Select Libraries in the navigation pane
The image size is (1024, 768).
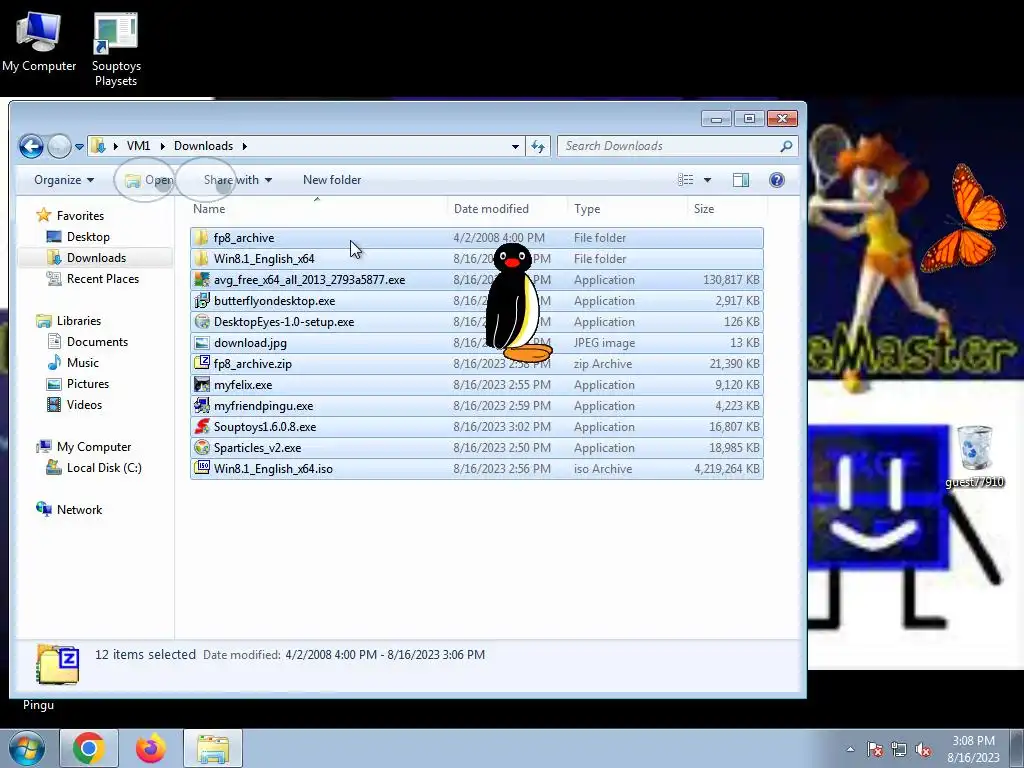coord(78,321)
